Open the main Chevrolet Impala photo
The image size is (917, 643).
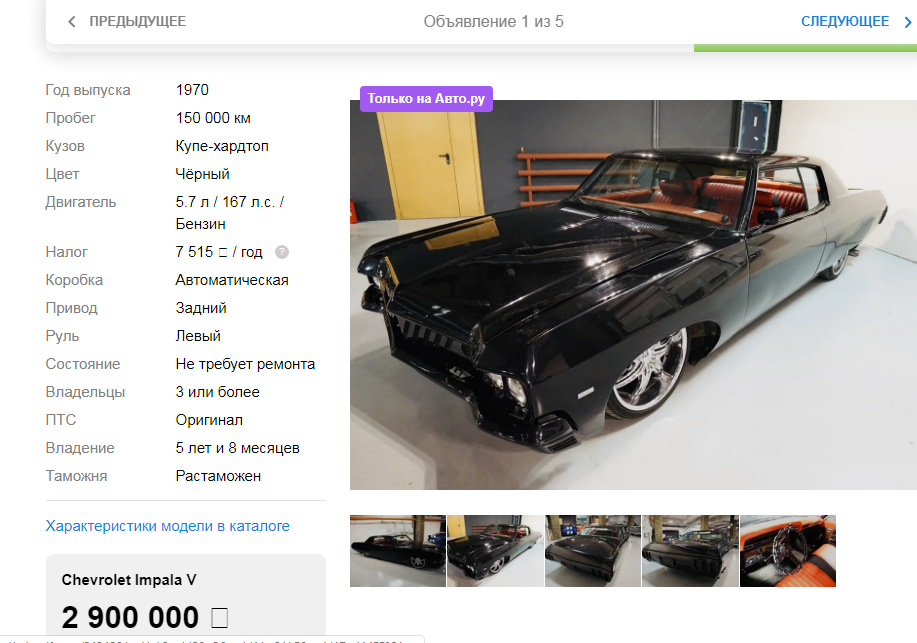click(633, 295)
